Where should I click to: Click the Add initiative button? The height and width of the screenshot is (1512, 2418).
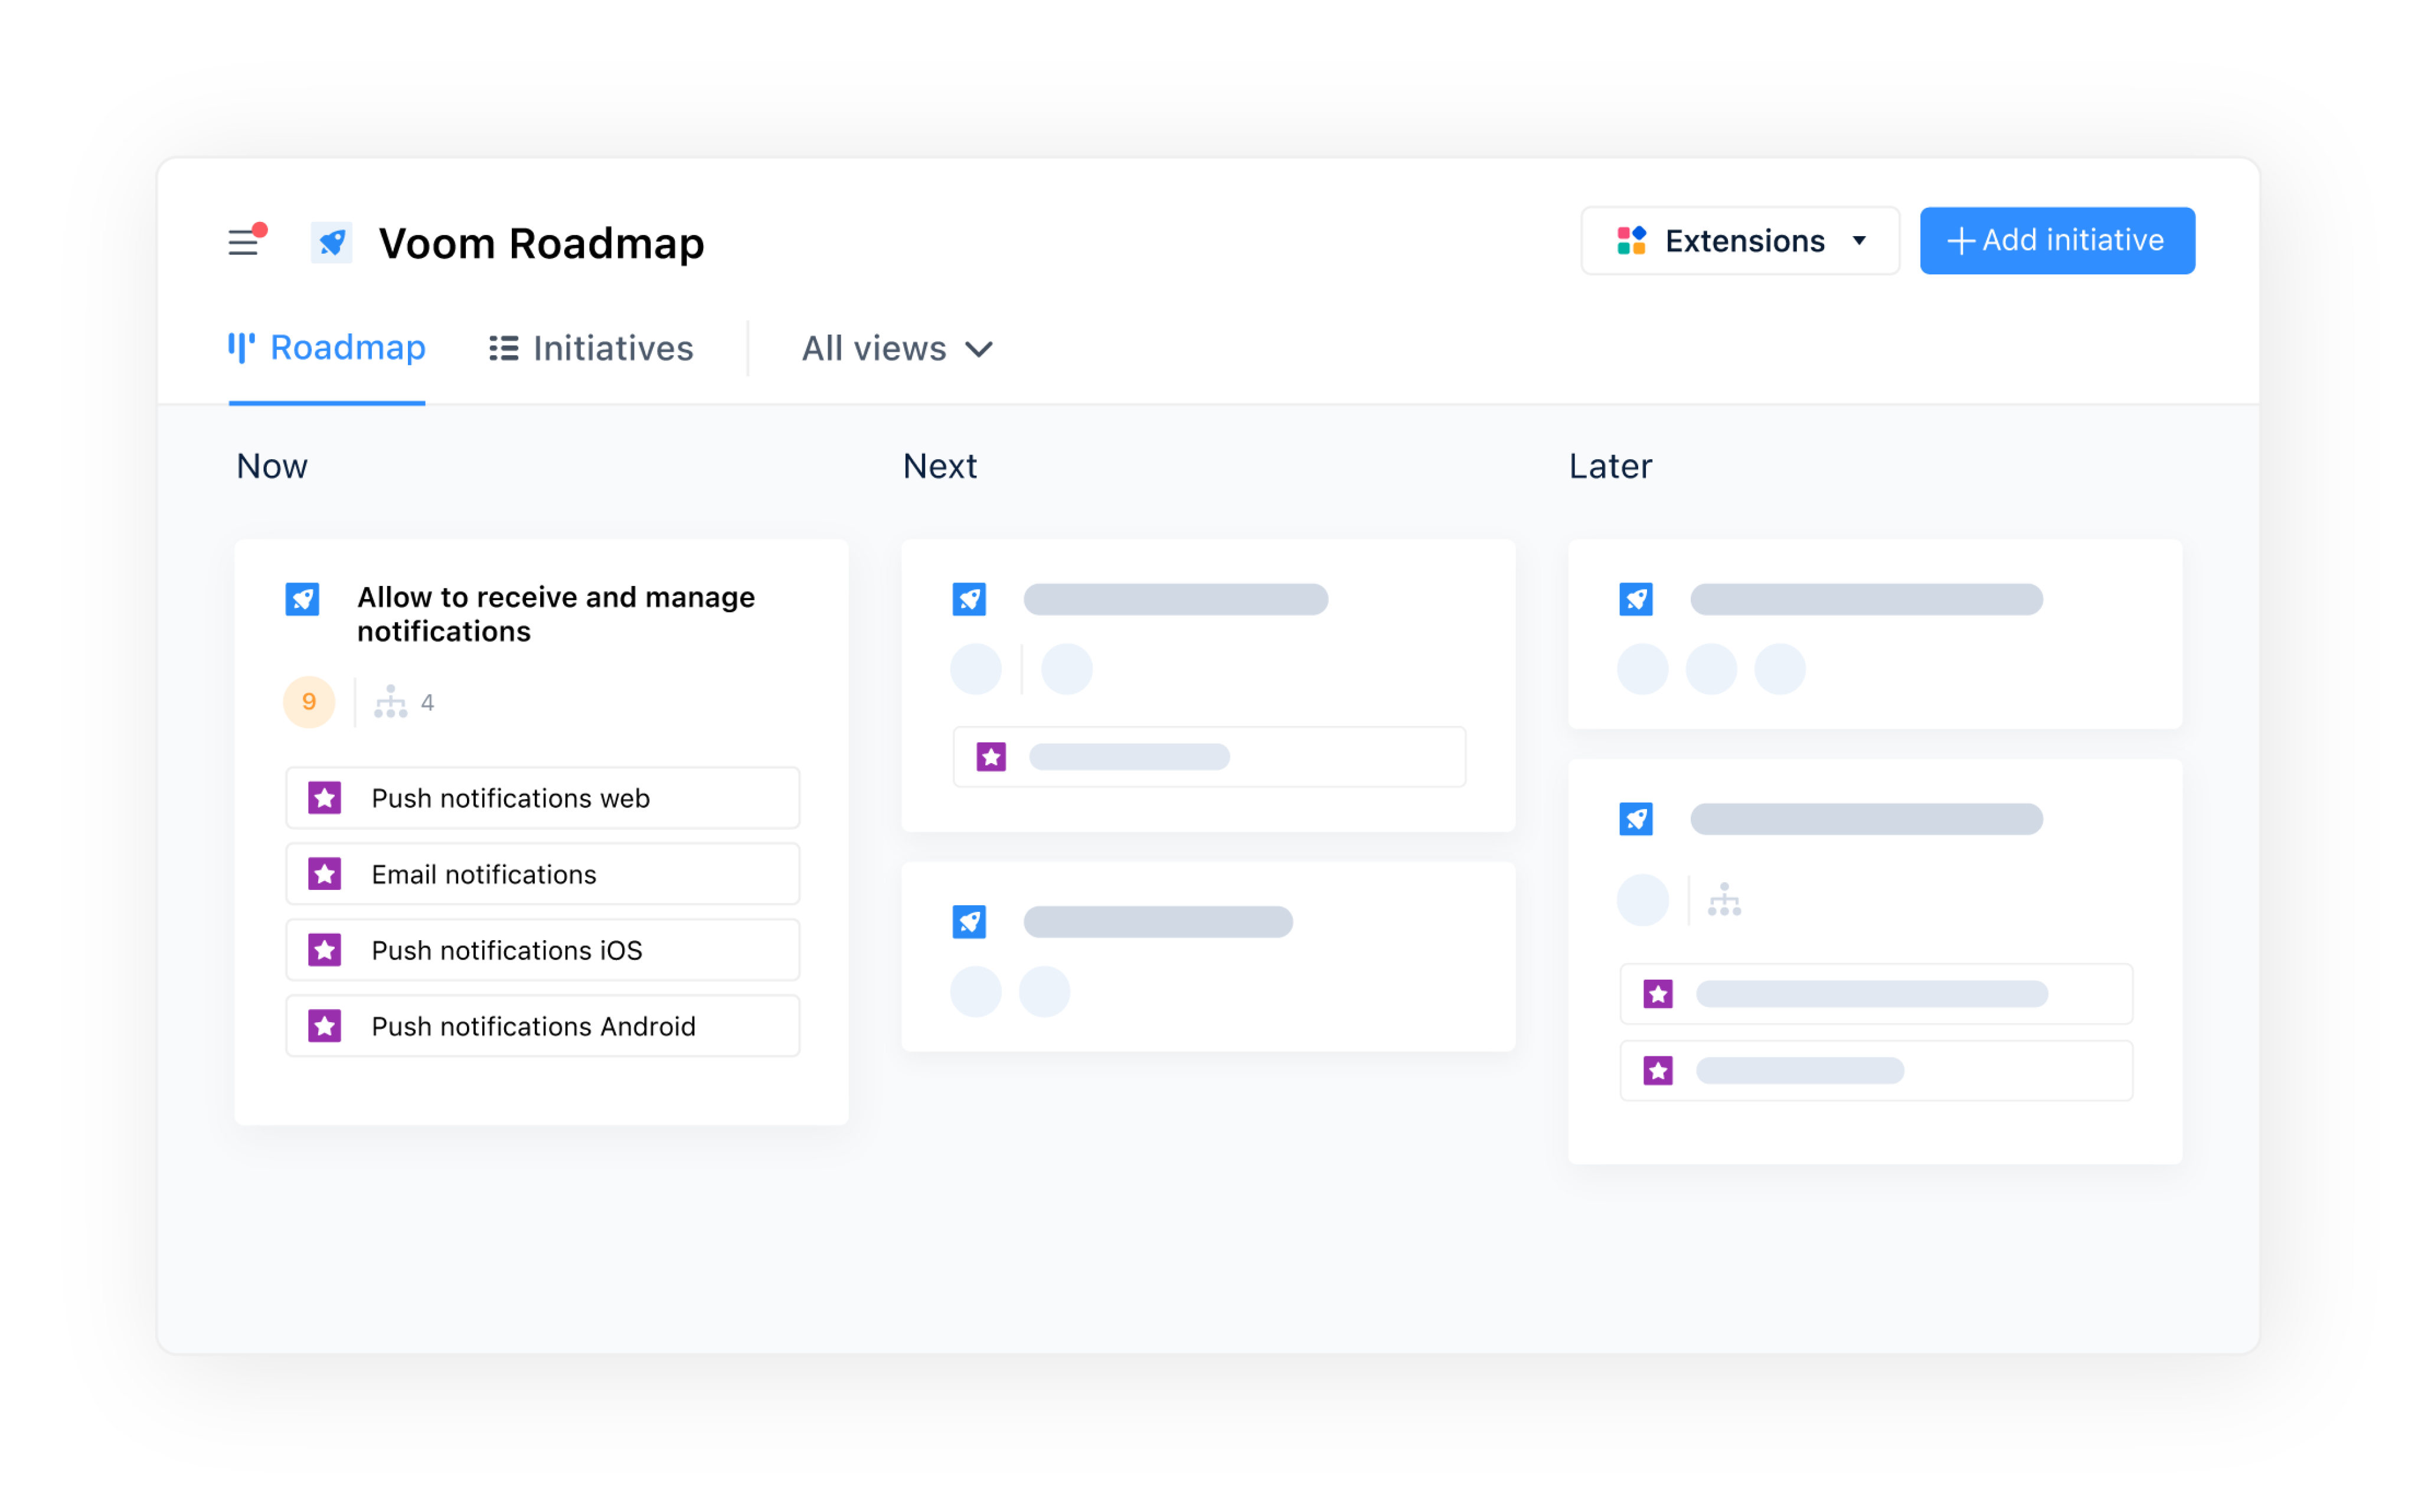(2056, 241)
